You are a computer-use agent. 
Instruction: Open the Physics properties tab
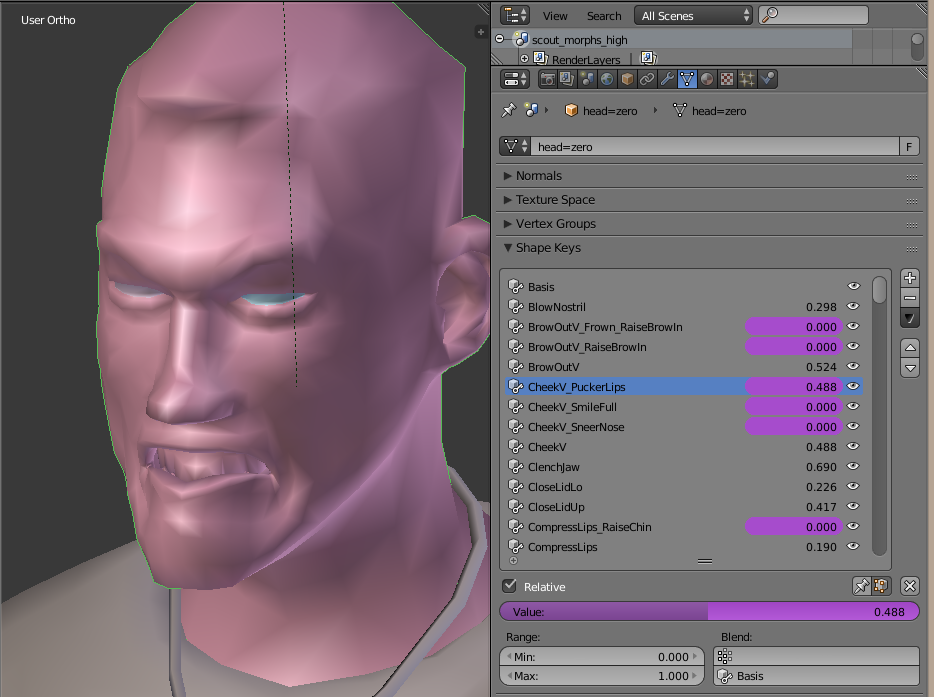click(x=767, y=79)
